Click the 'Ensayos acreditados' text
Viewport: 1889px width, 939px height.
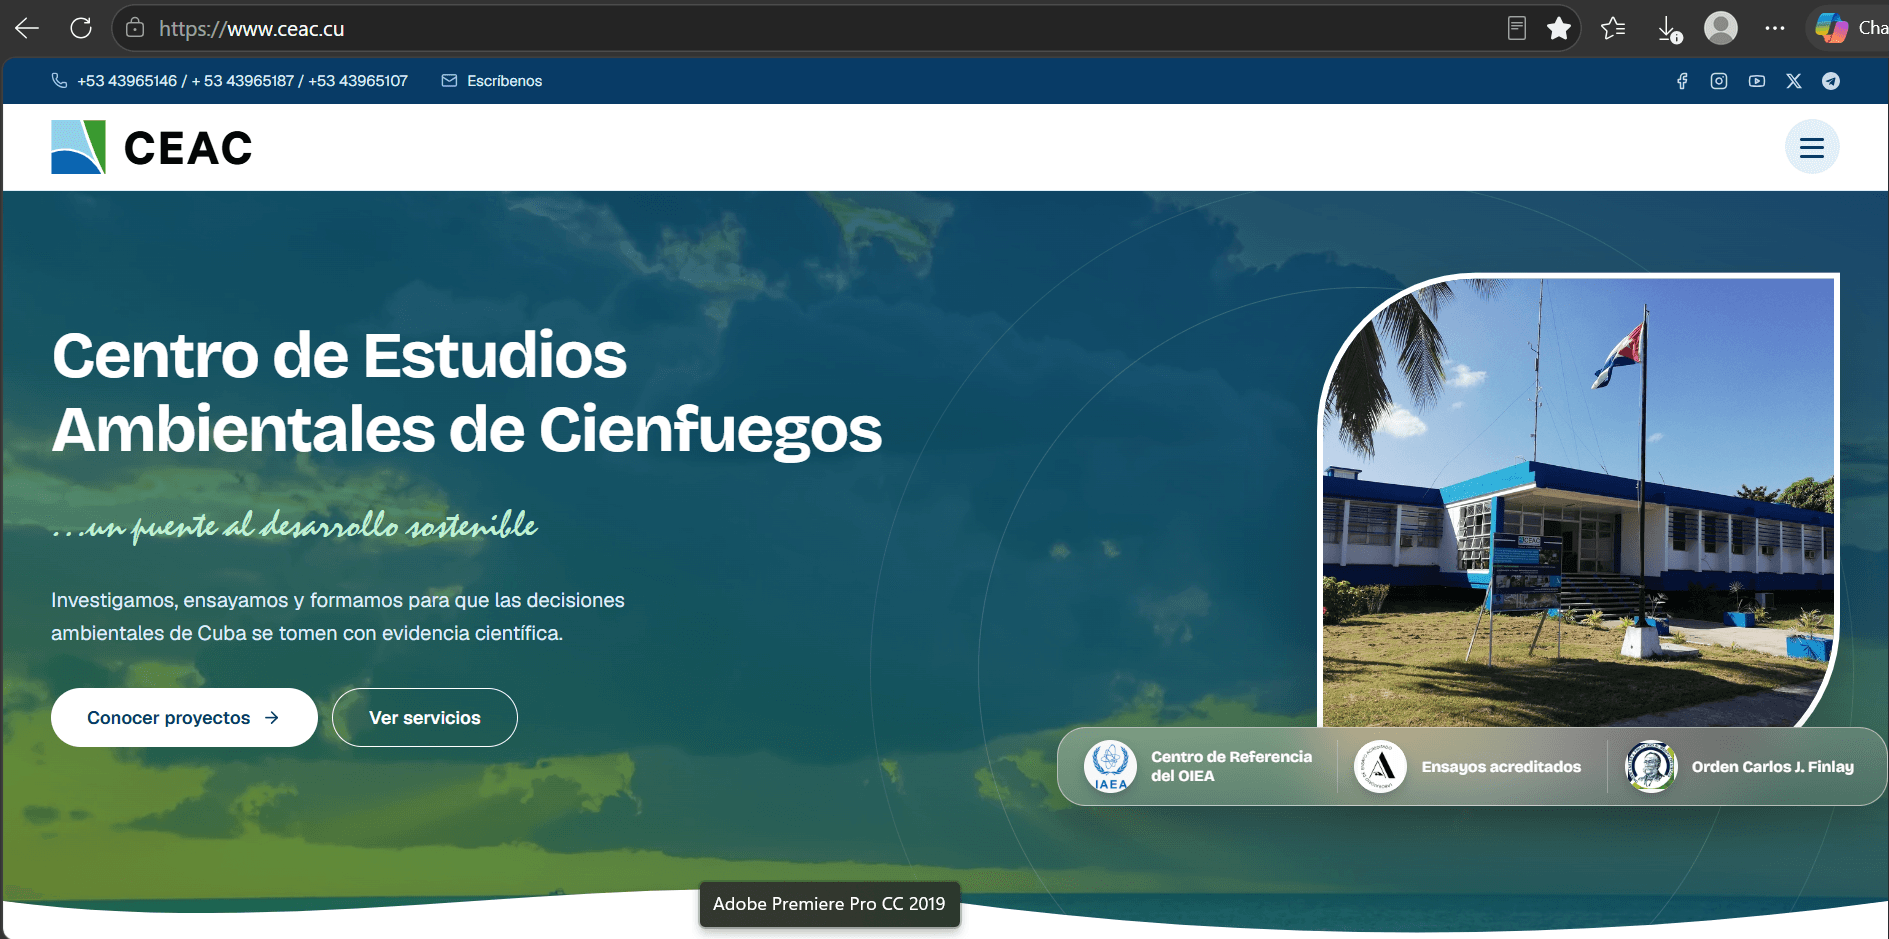point(1501,766)
